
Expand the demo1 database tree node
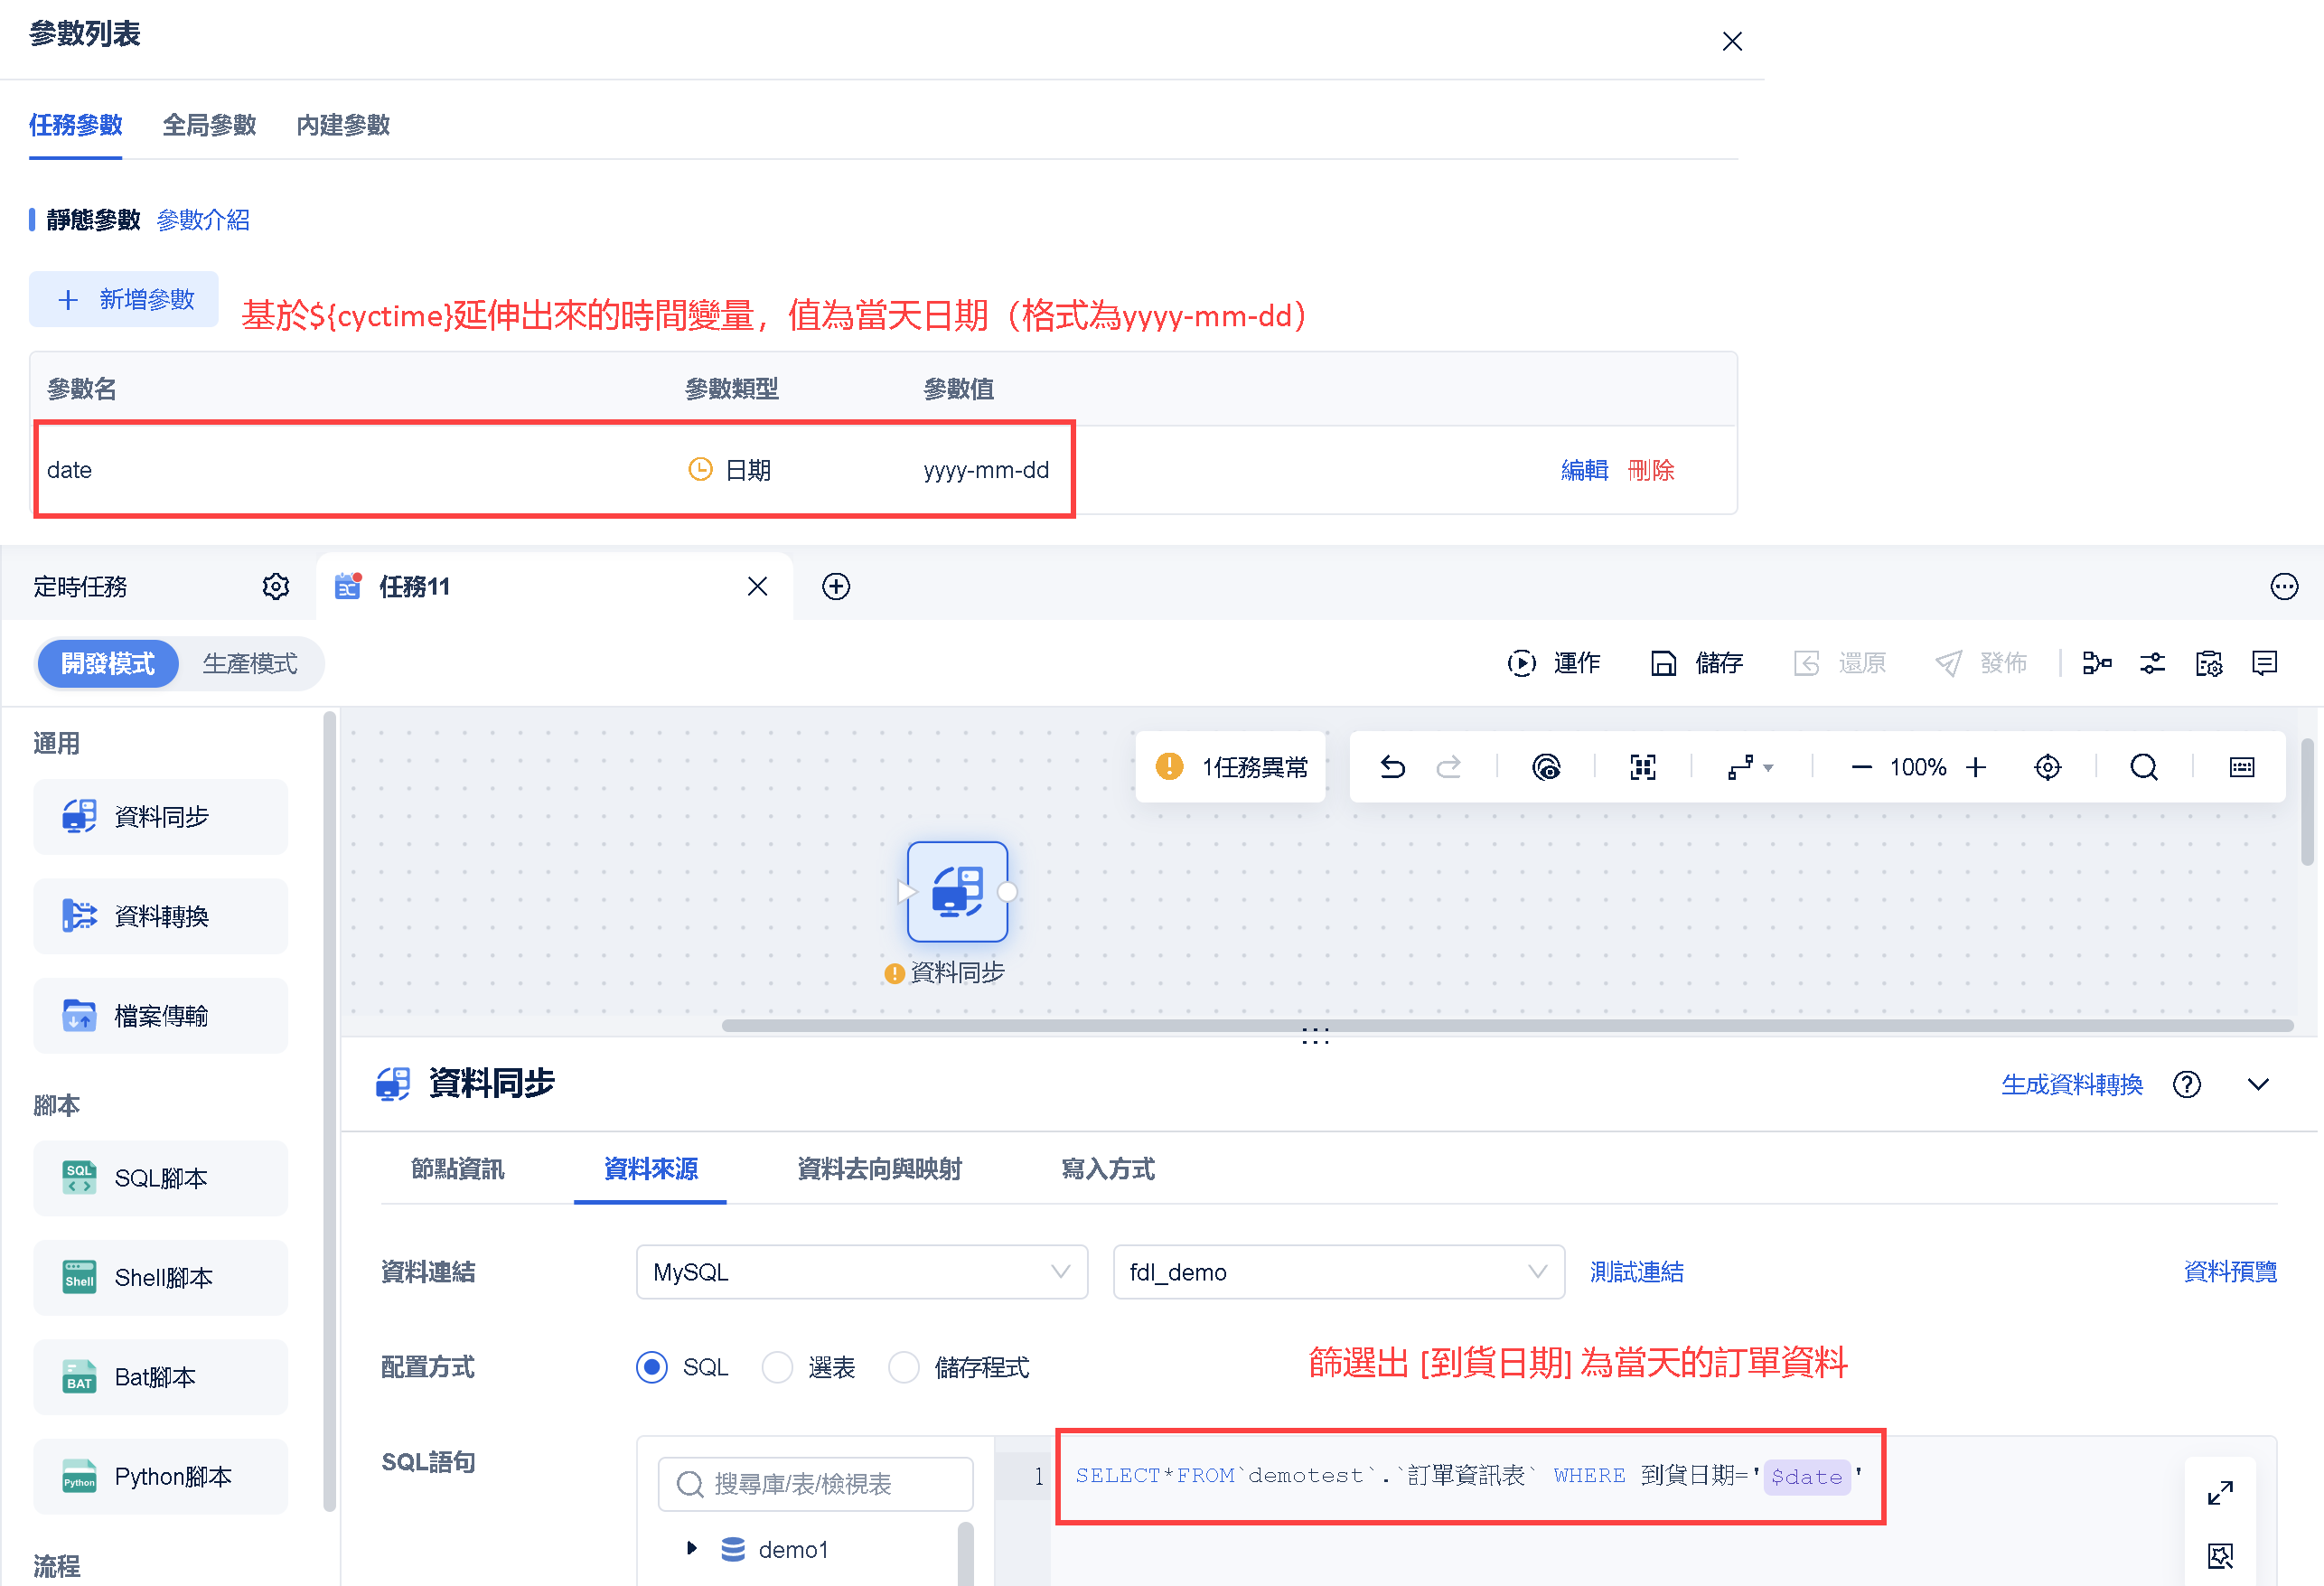pos(691,1548)
